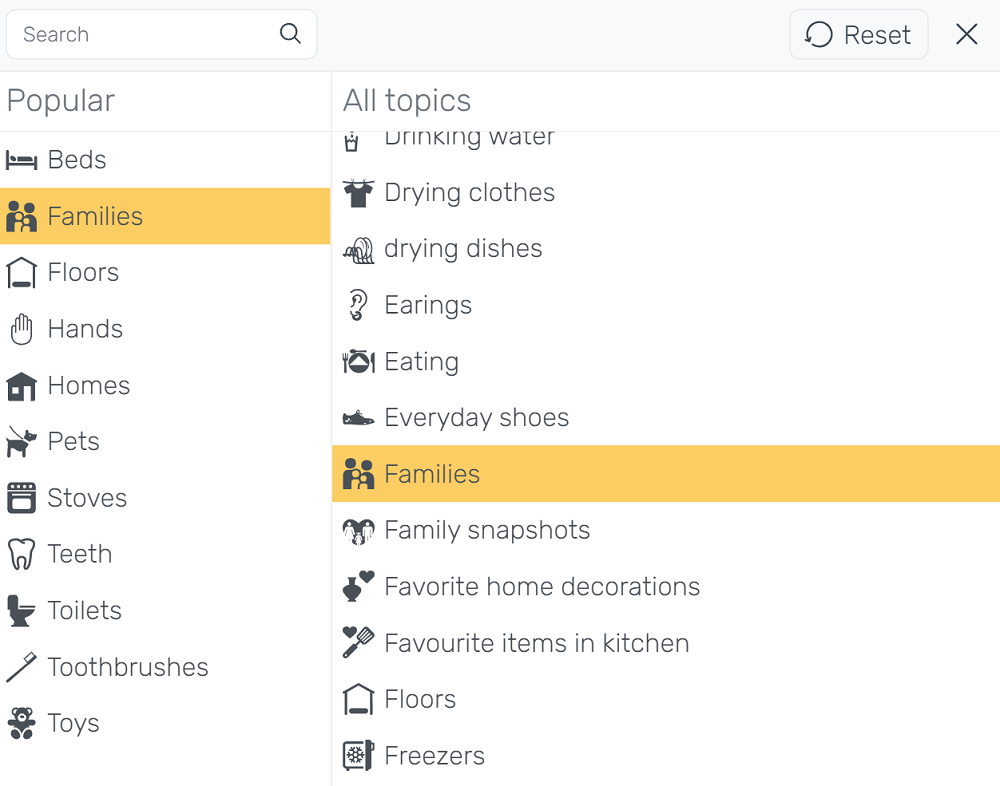Select the hand icon next to Hands

tap(22, 329)
